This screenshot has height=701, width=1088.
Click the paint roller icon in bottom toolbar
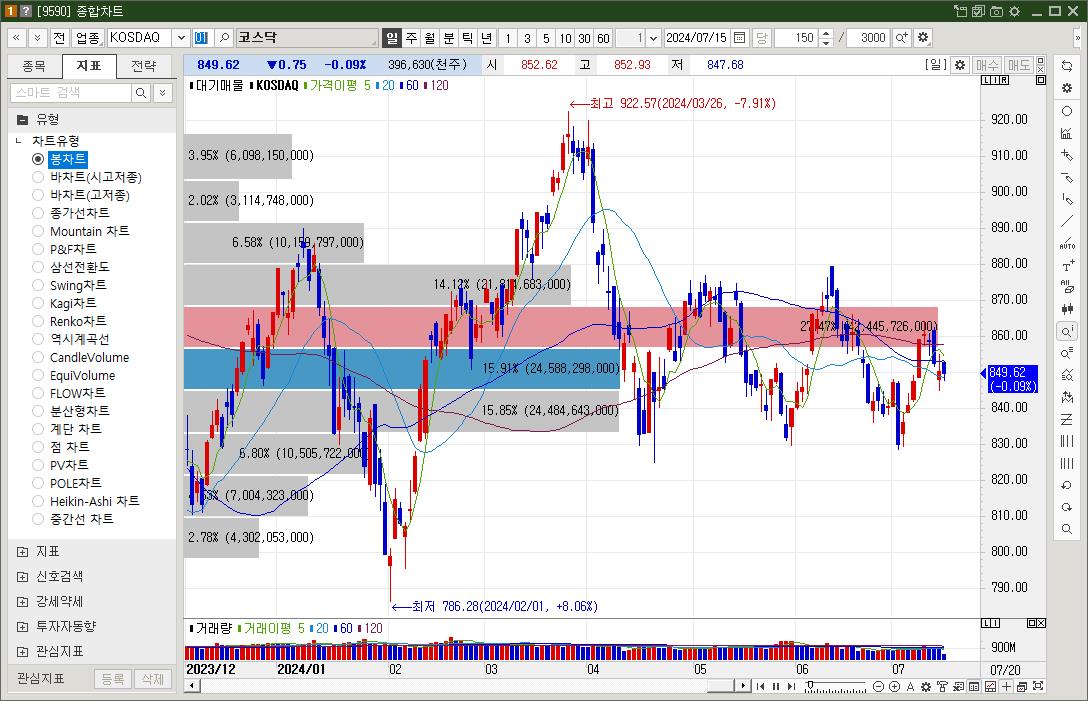942,686
